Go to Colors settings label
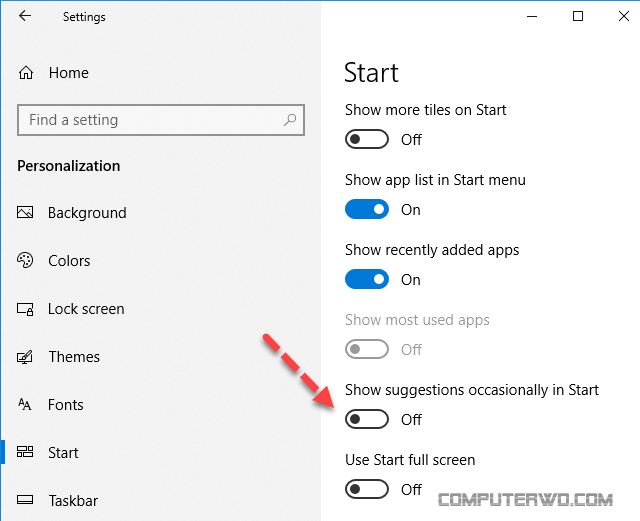Viewport: 640px width, 521px height. [69, 261]
